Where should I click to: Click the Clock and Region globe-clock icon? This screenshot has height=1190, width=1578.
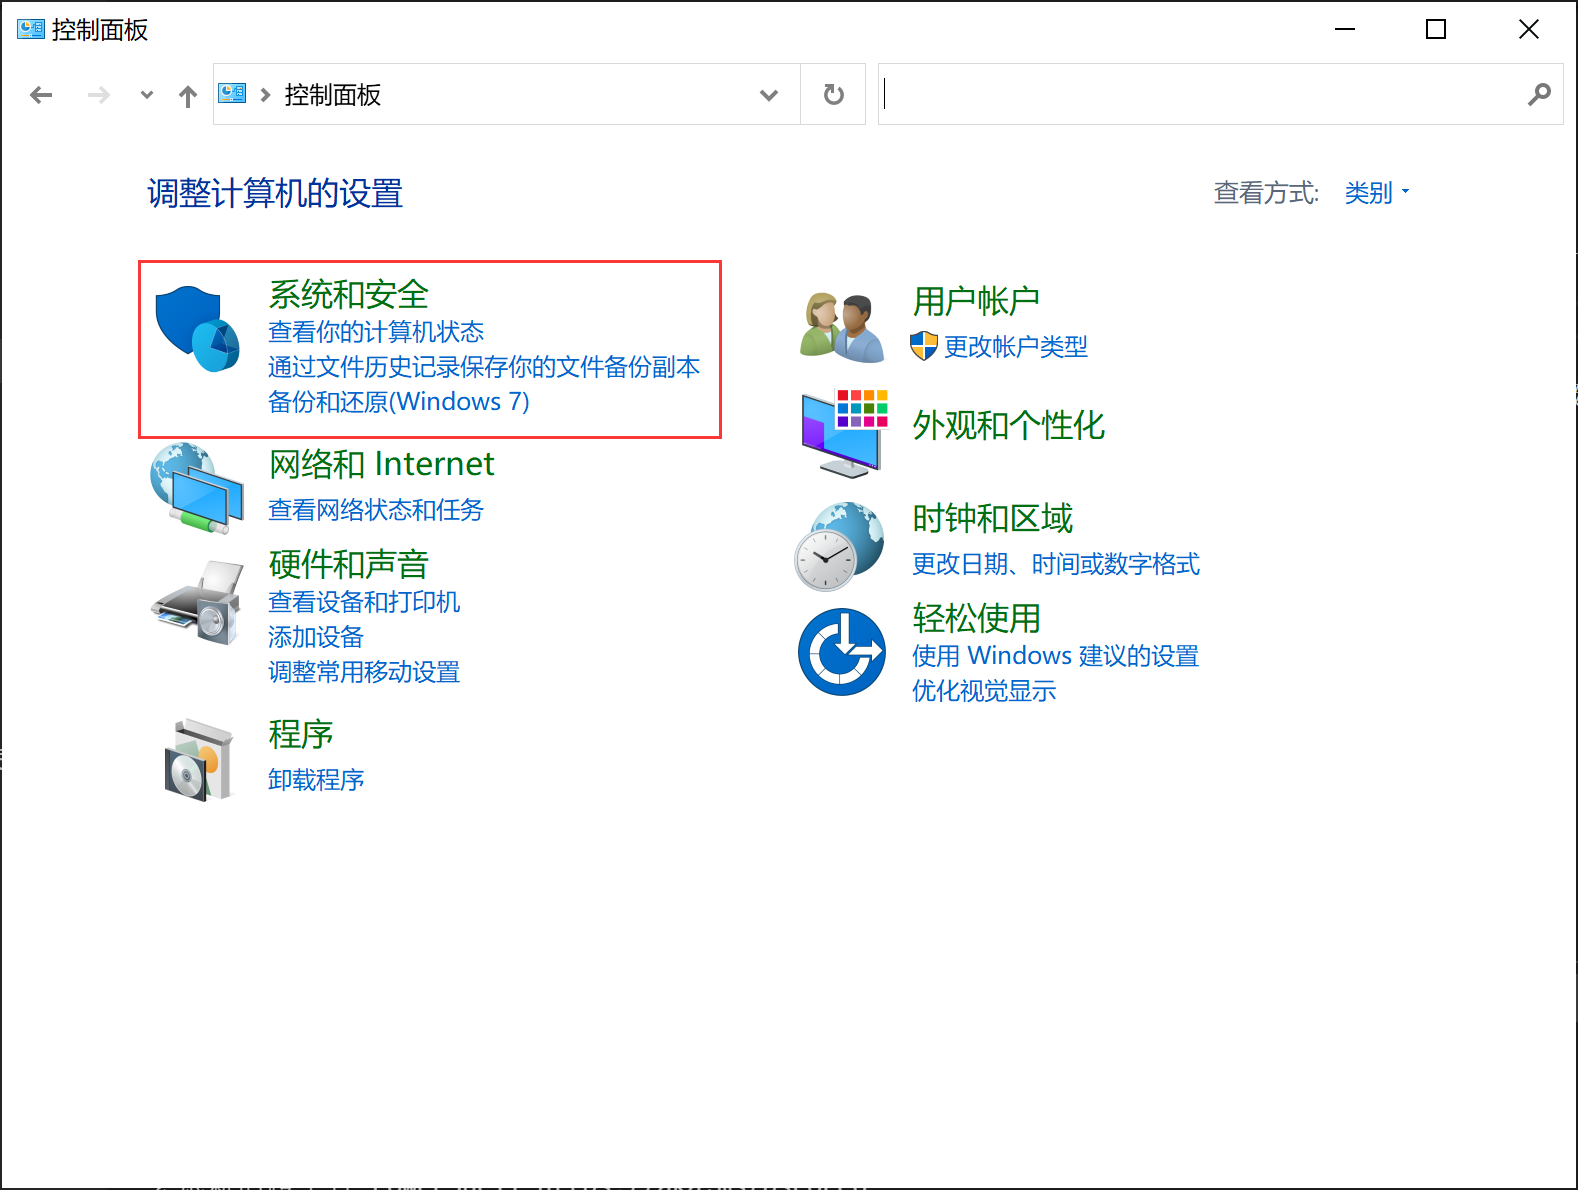[839, 546]
